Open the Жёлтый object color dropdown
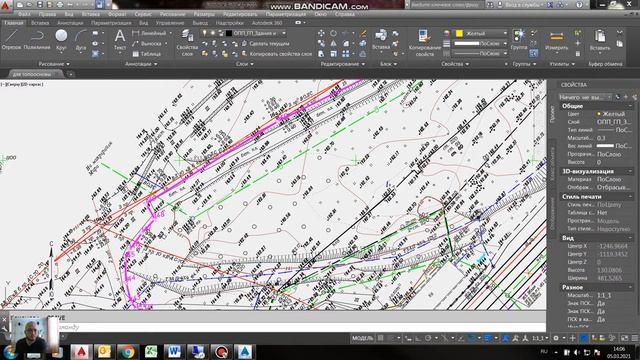Image resolution: width=640 pixels, height=360 pixels. 505,33
